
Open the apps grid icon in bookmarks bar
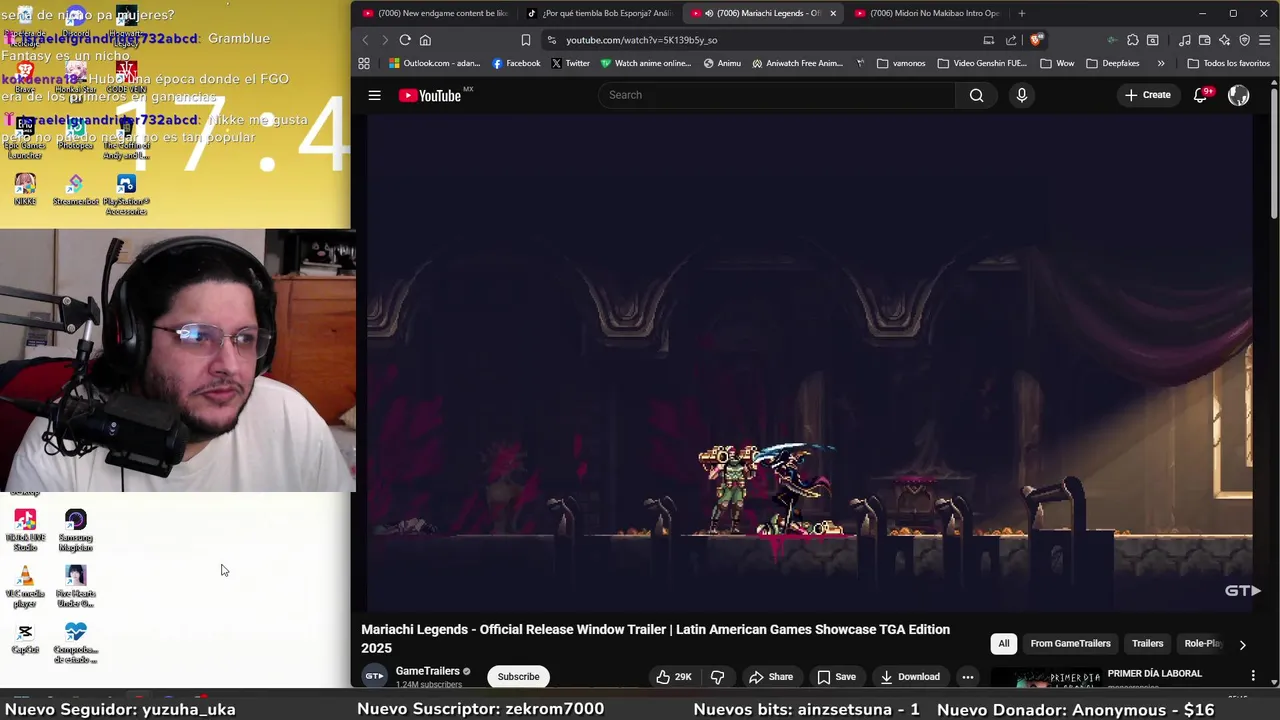(364, 63)
